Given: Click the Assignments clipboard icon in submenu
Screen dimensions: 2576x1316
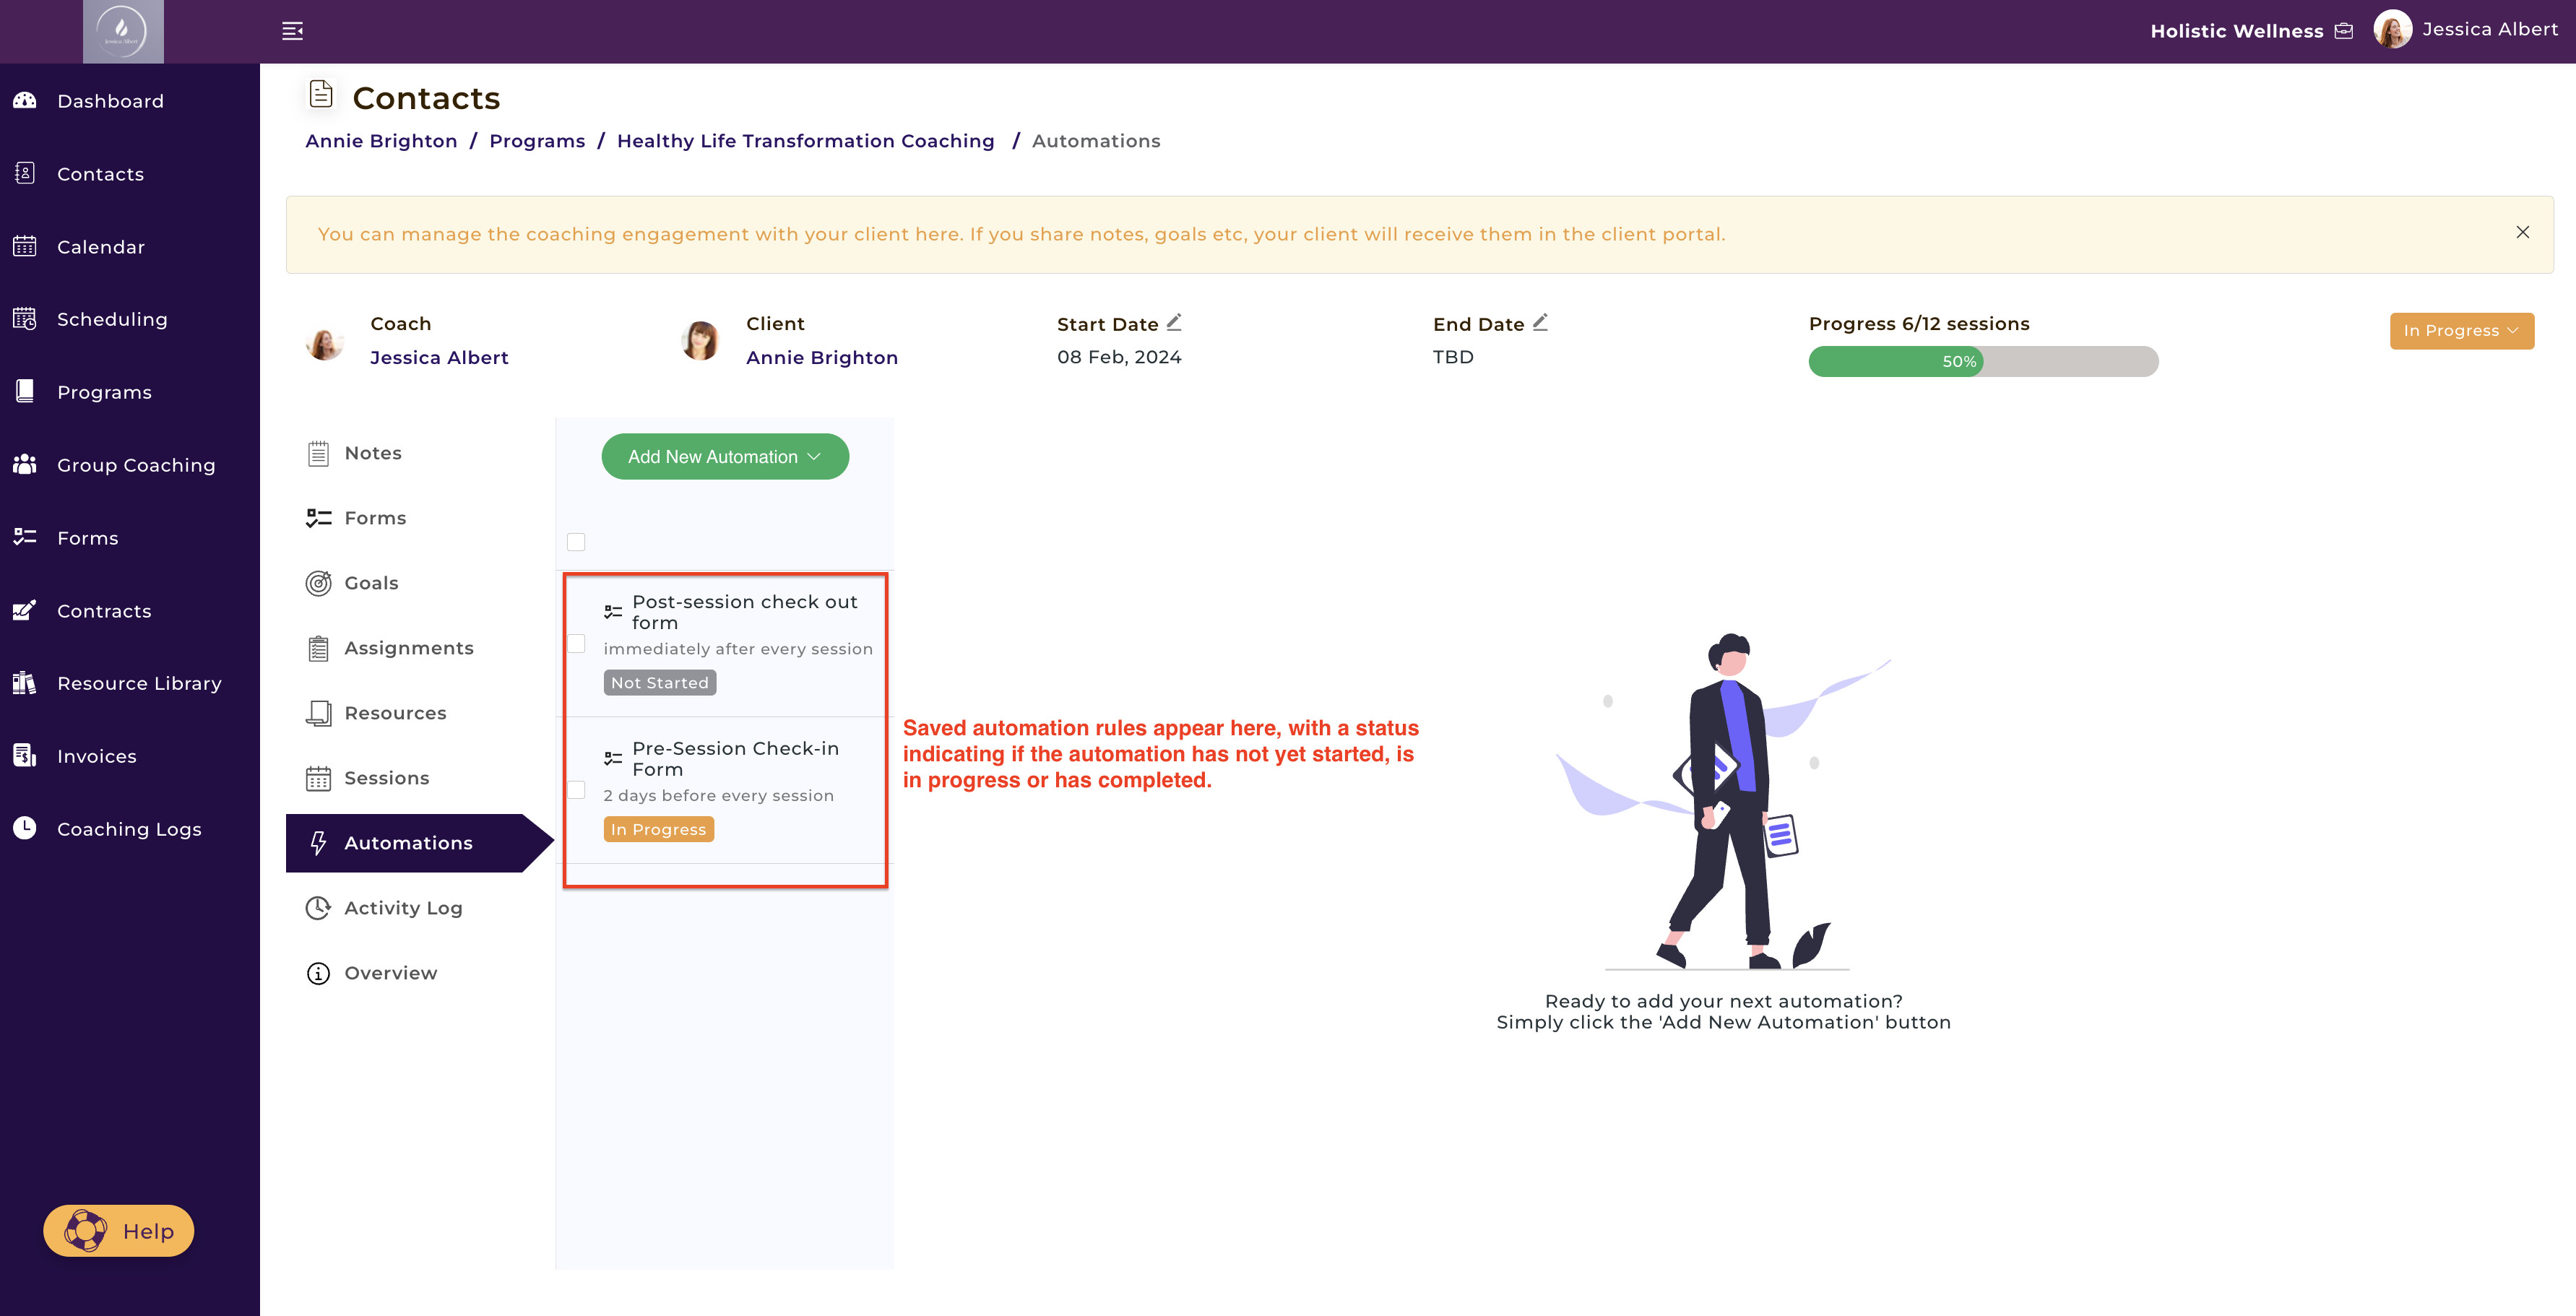Looking at the screenshot, I should tap(318, 648).
